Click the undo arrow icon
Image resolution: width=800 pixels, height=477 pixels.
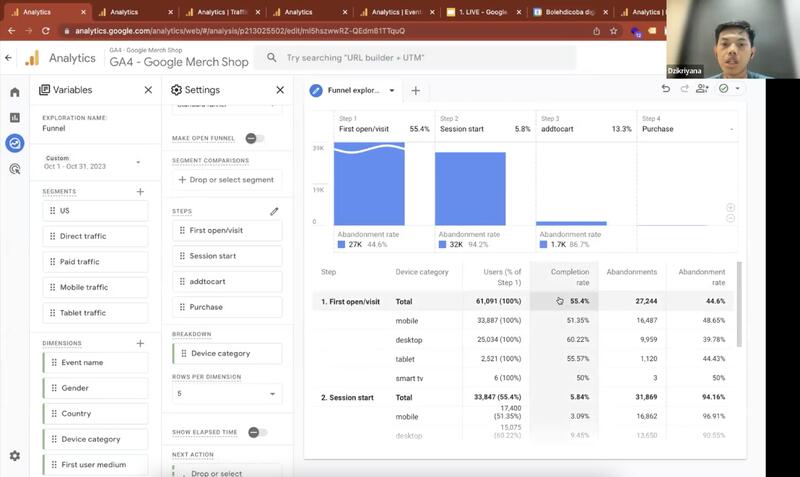[666, 89]
